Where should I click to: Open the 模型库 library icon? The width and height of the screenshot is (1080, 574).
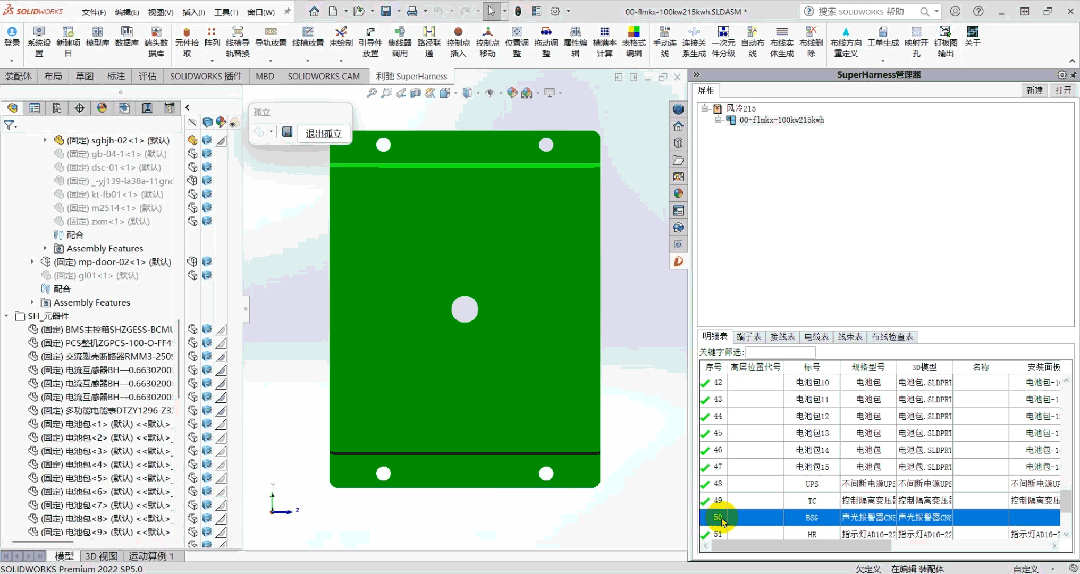pos(97,32)
